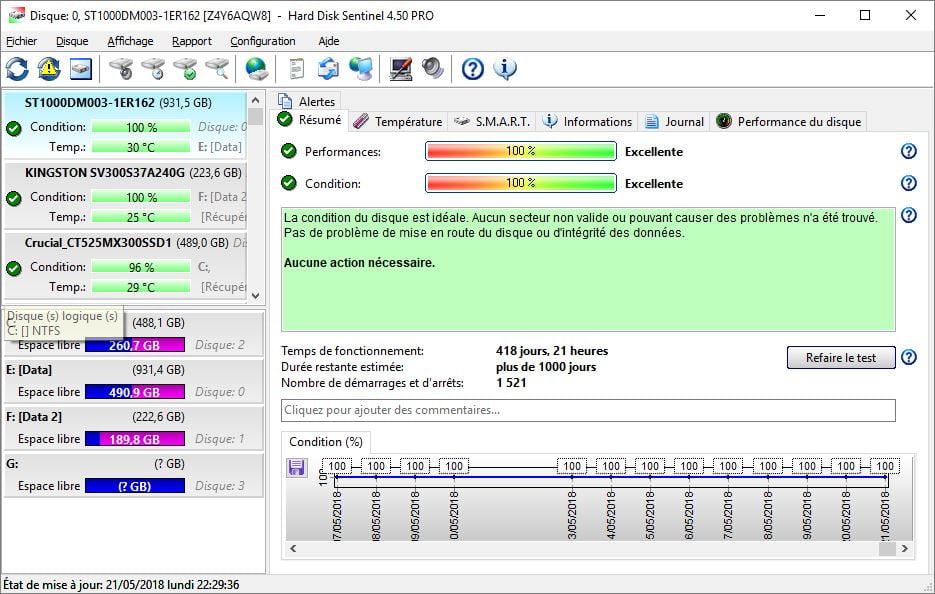Open the Fichier menu
Image resolution: width=935 pixels, height=594 pixels.
pos(21,41)
